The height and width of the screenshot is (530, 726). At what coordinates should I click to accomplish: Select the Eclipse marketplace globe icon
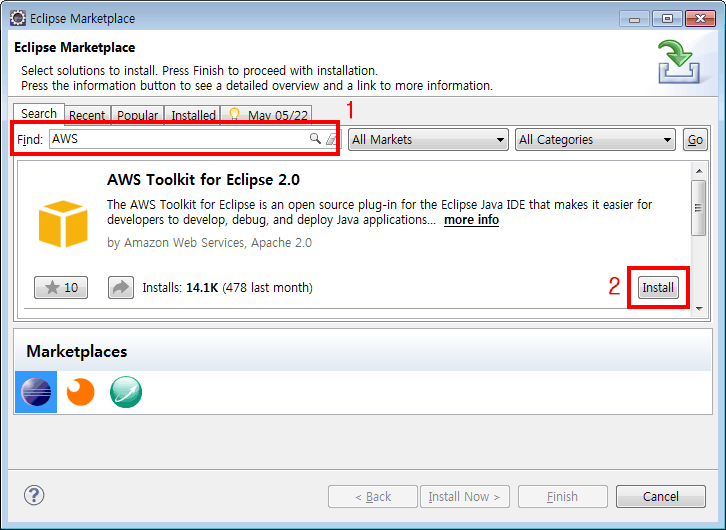(x=36, y=392)
